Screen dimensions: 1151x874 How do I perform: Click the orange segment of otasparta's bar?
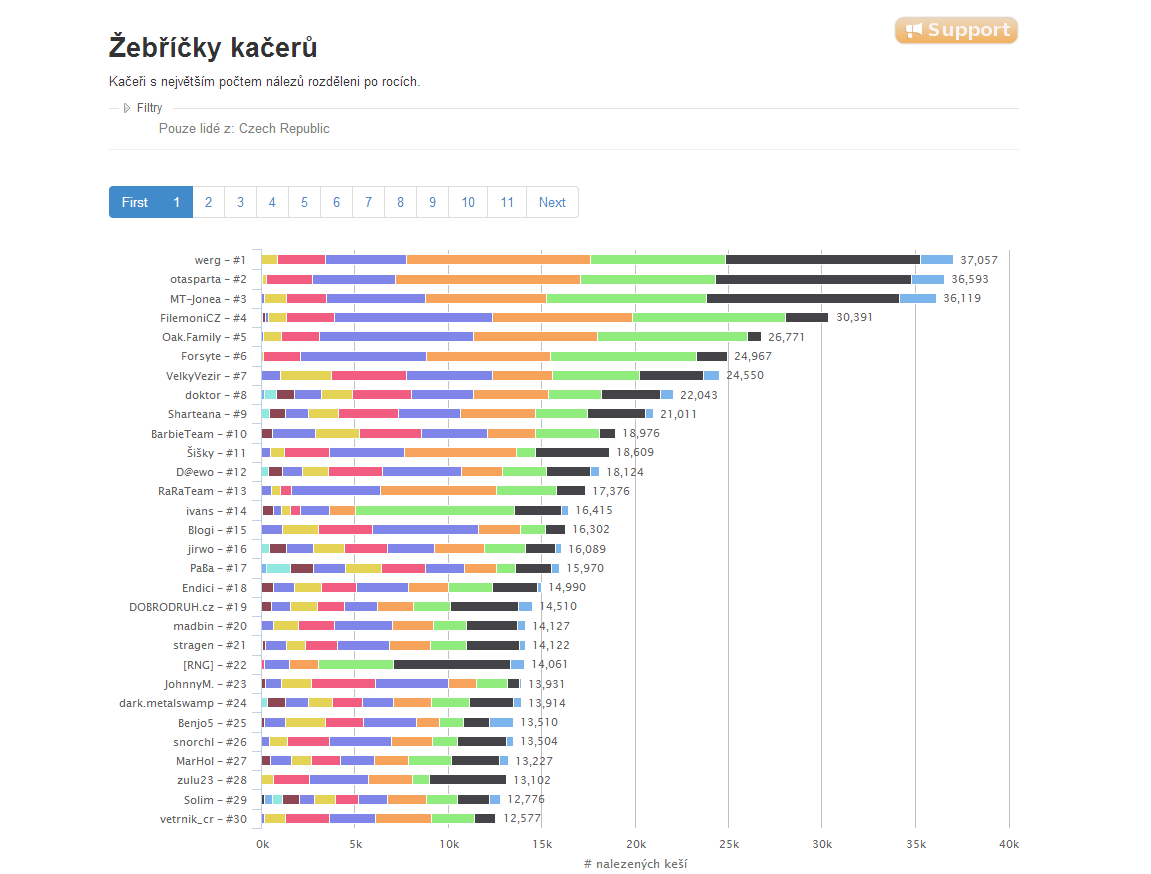(487, 280)
